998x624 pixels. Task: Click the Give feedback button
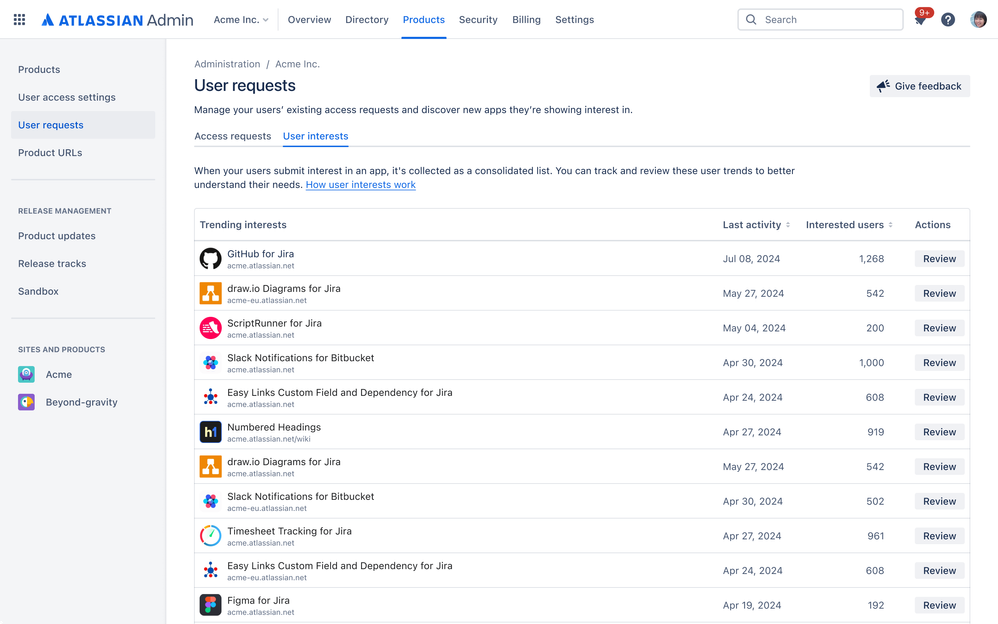(920, 86)
